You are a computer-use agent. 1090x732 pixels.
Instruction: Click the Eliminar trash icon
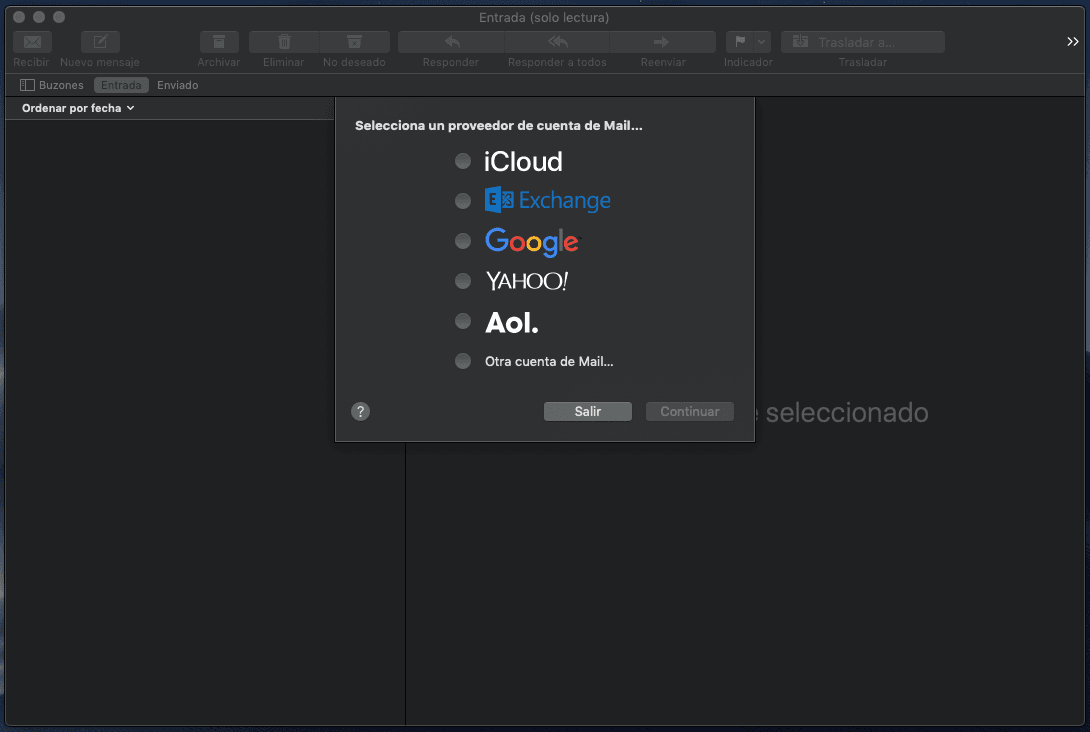pyautogui.click(x=284, y=42)
